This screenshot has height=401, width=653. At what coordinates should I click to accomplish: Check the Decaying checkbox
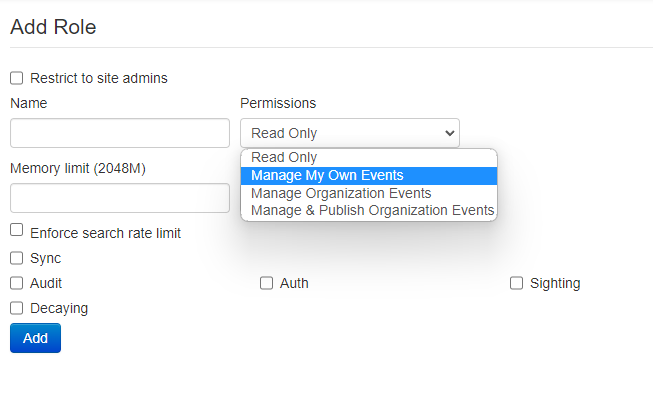(x=17, y=308)
